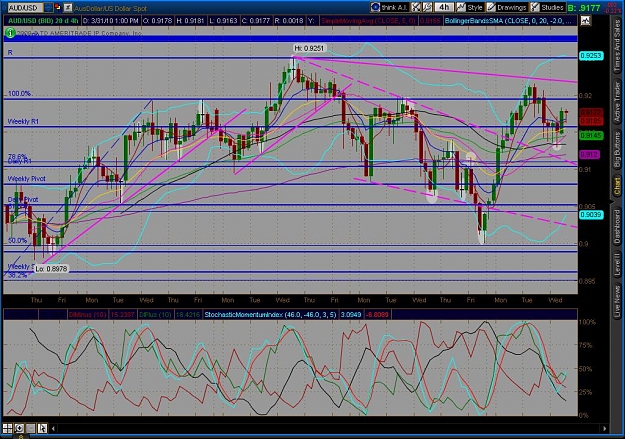Click the Weekly R1 level label

(x=24, y=122)
